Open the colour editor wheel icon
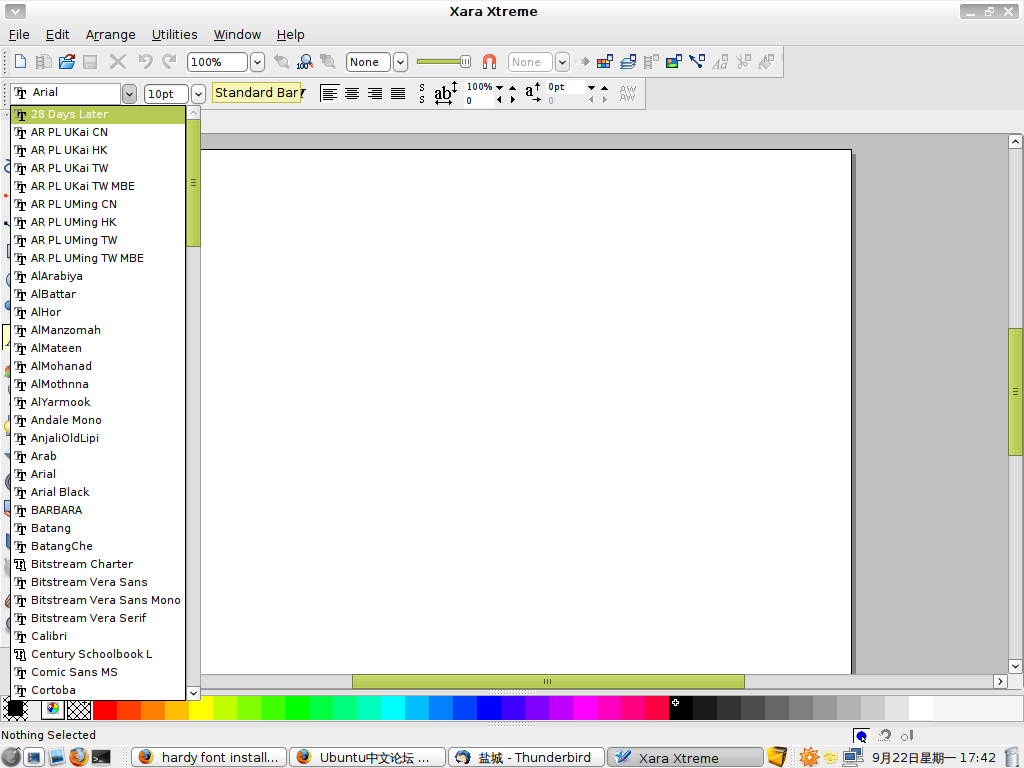This screenshot has height=768, width=1024. point(53,709)
